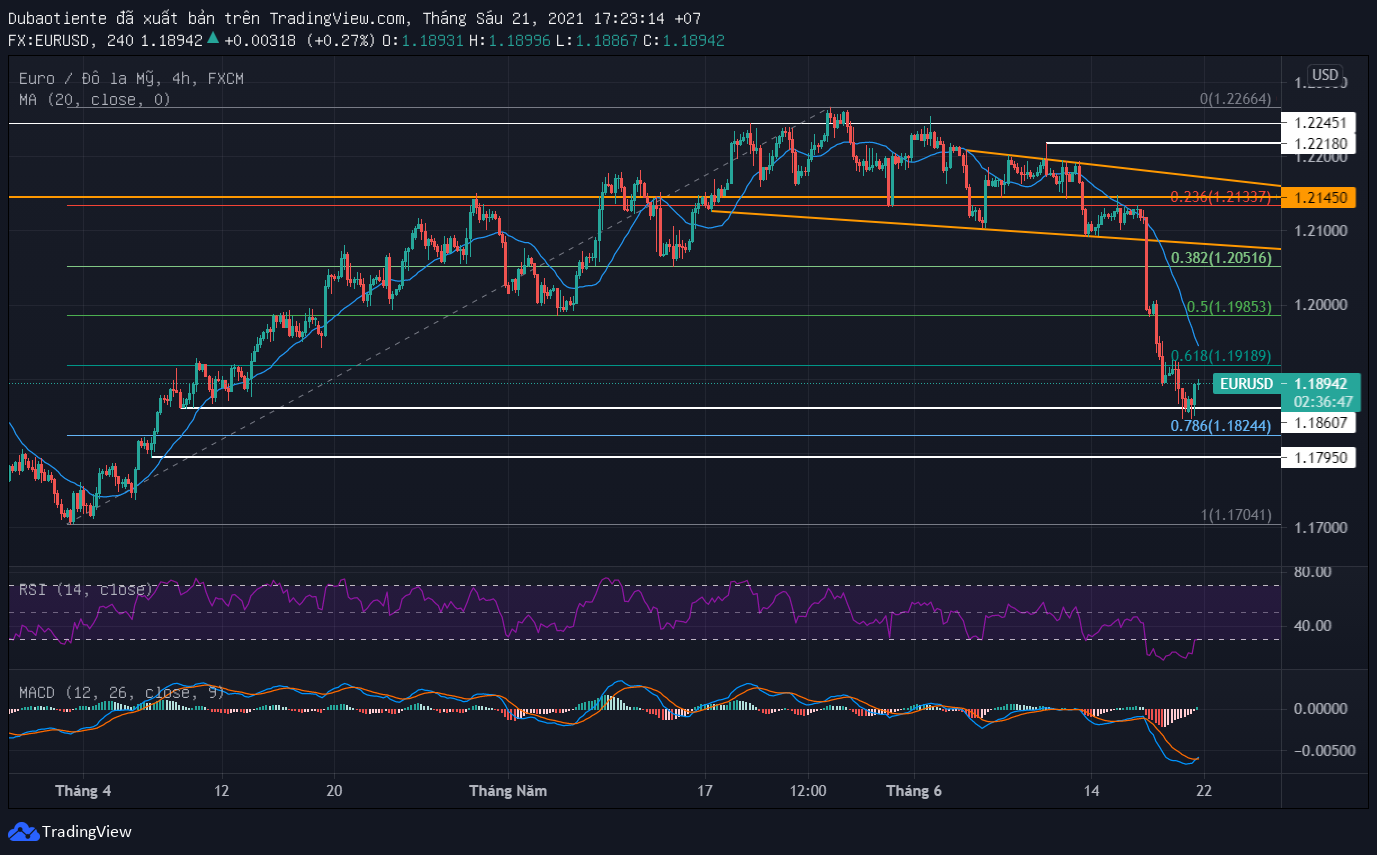Click the 02:36:47 candle countdown timer
Image resolution: width=1377 pixels, height=855 pixels.
pyautogui.click(x=1323, y=402)
